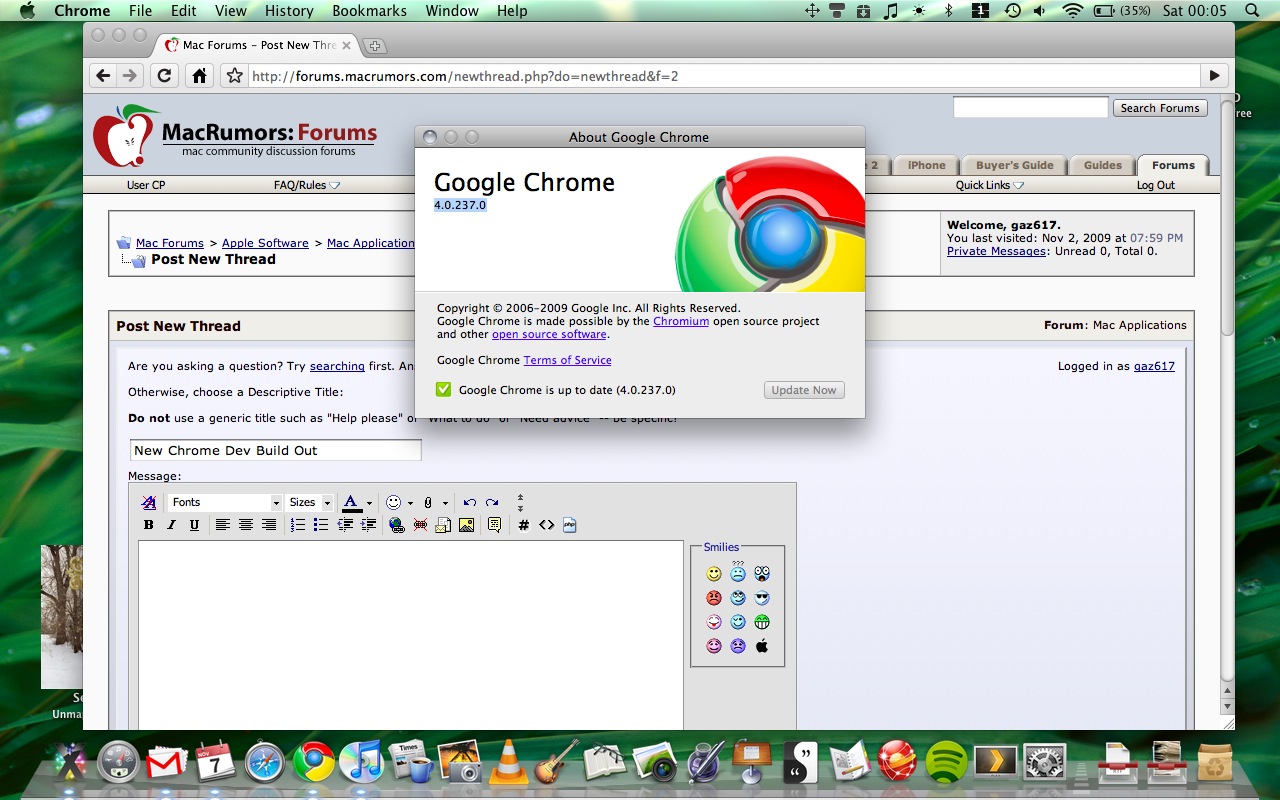Insert an ordered numbered list
This screenshot has width=1280, height=800.
[x=297, y=525]
